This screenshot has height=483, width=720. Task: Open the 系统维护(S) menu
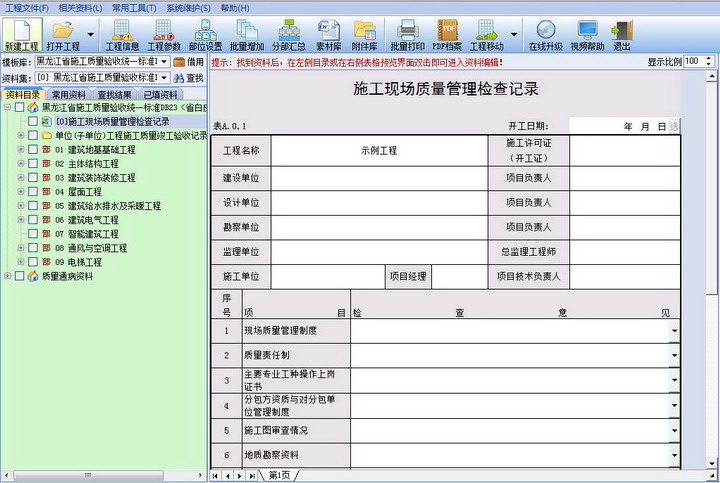(188, 8)
